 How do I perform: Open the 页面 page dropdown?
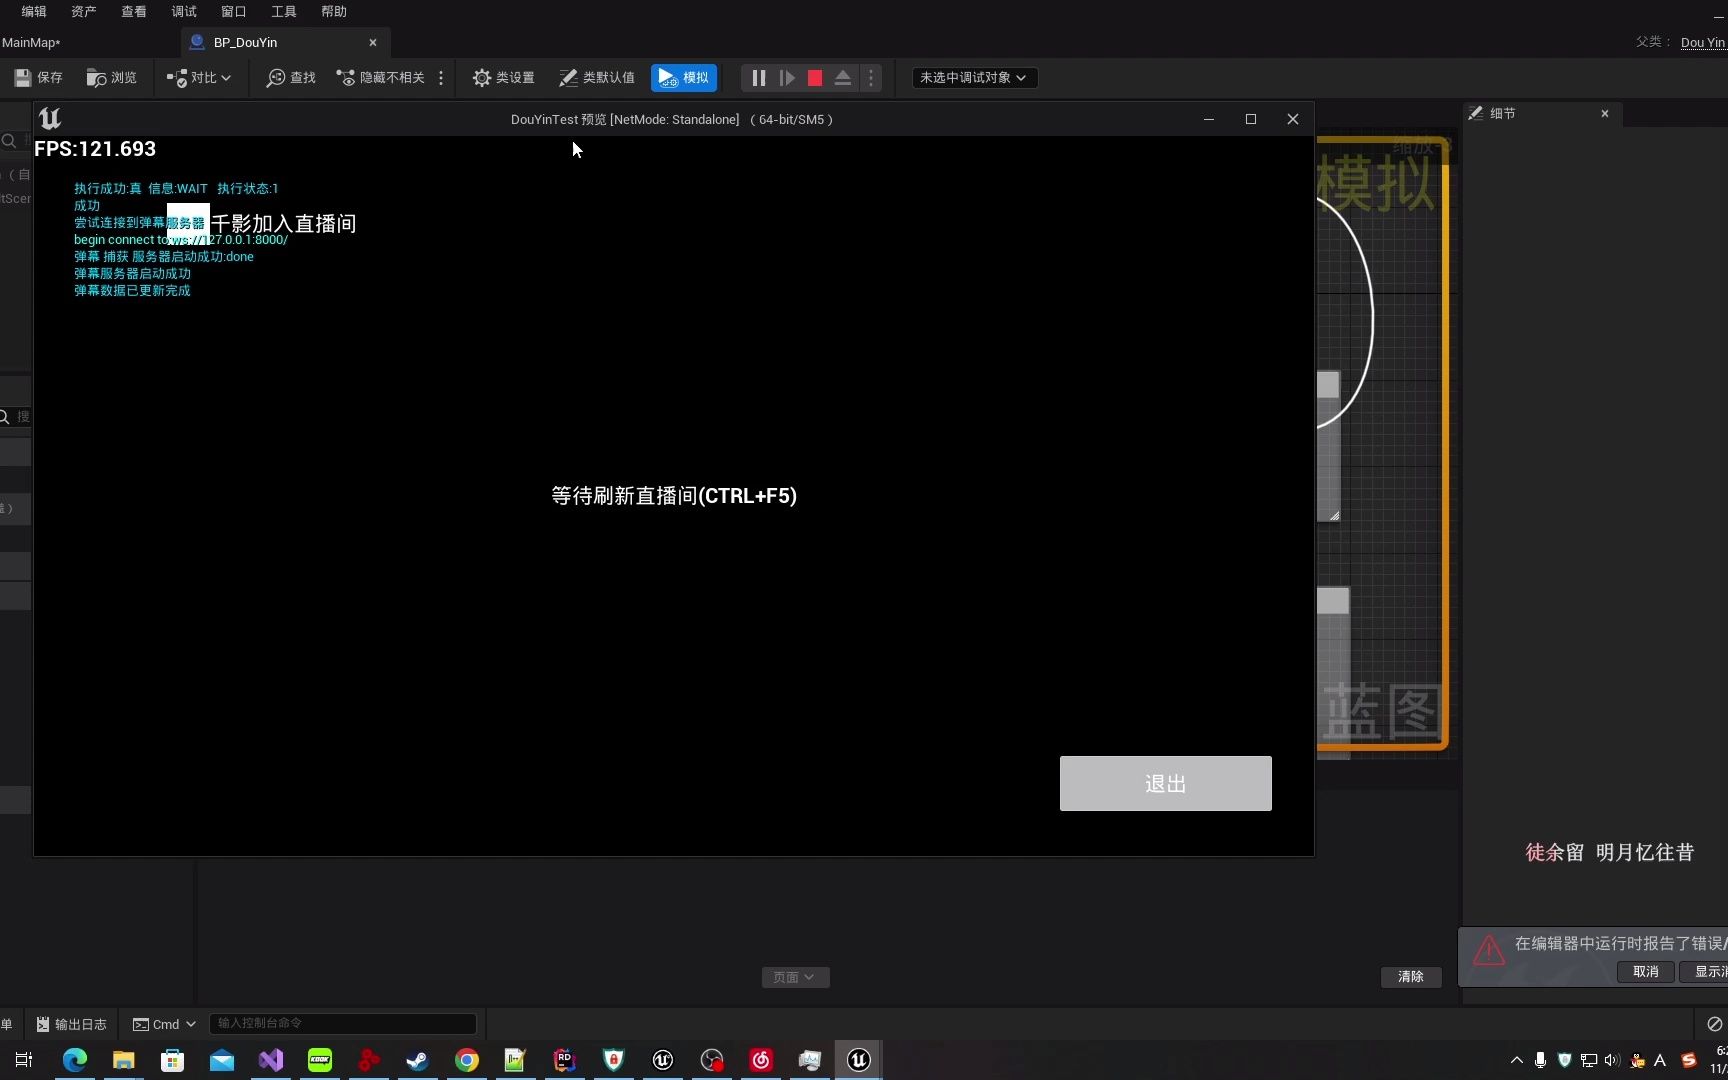tap(795, 978)
